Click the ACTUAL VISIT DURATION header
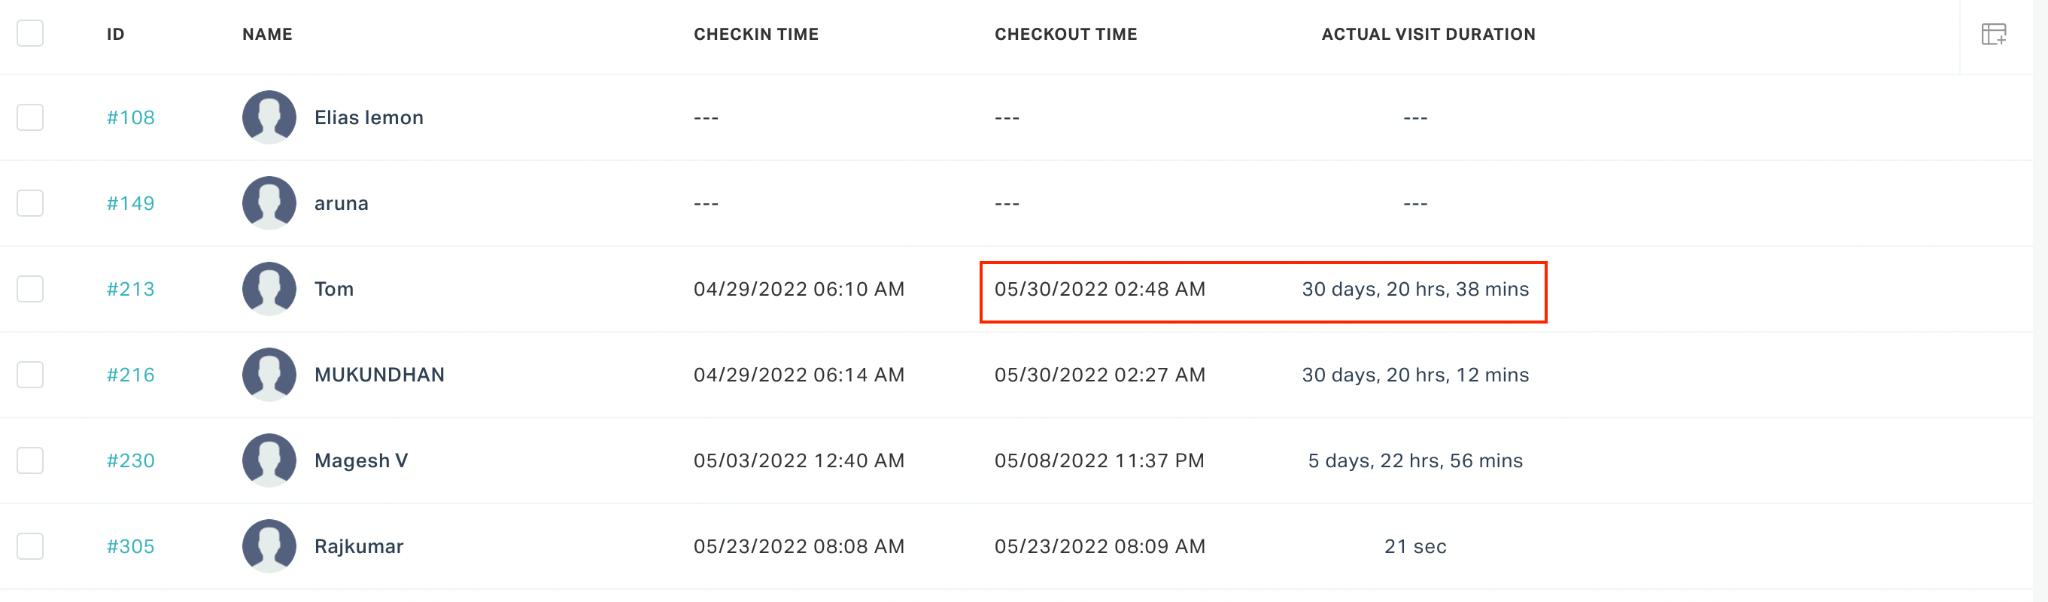This screenshot has height=602, width=2048. pos(1428,34)
